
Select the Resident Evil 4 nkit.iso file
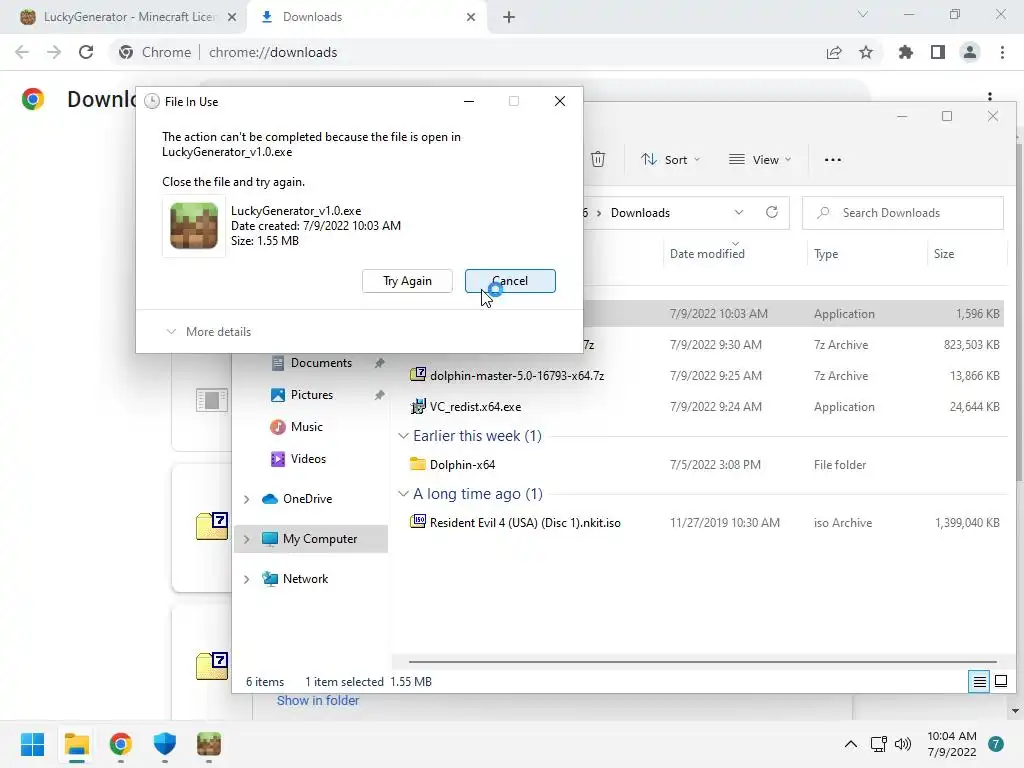click(x=525, y=523)
